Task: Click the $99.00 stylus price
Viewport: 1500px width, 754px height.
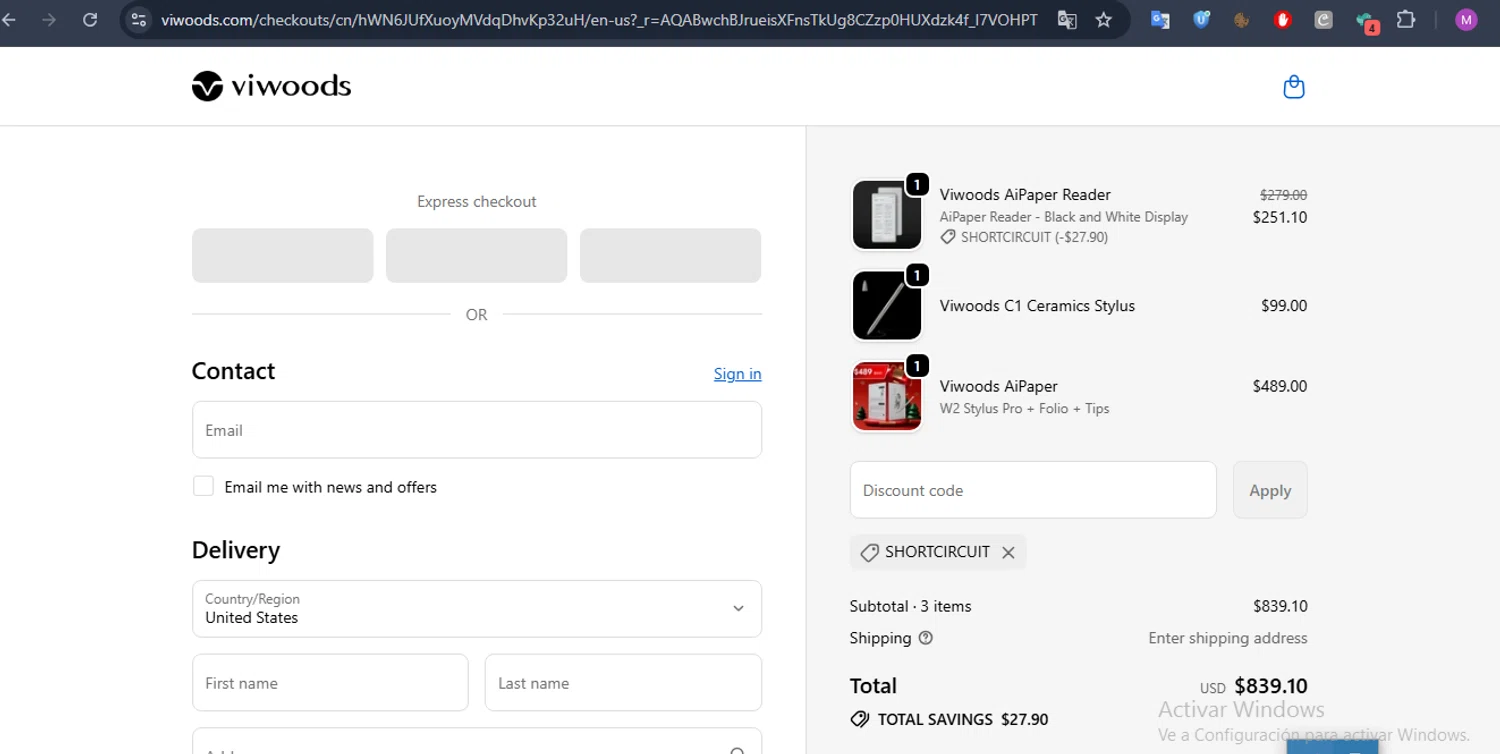Action: click(x=1284, y=306)
